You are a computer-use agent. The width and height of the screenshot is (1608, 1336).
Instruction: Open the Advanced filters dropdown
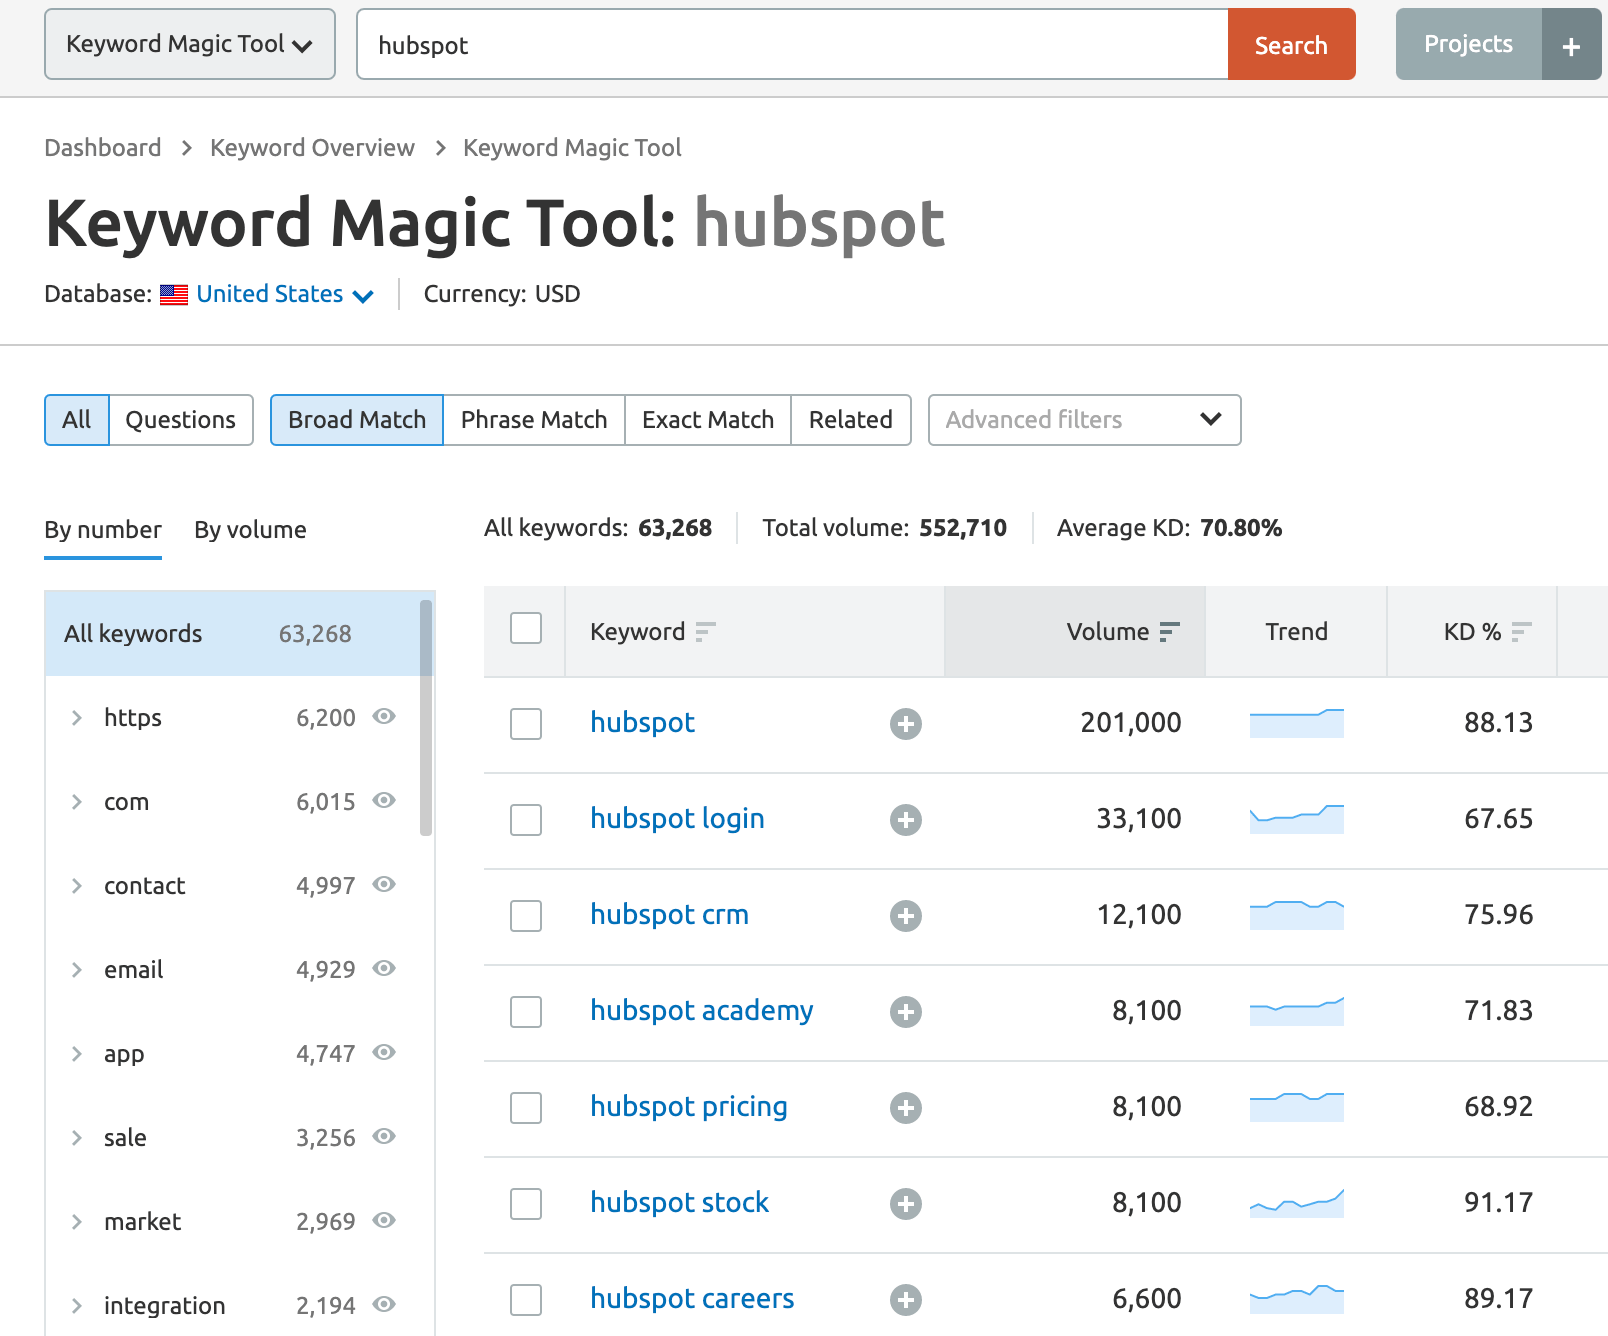click(x=1084, y=420)
